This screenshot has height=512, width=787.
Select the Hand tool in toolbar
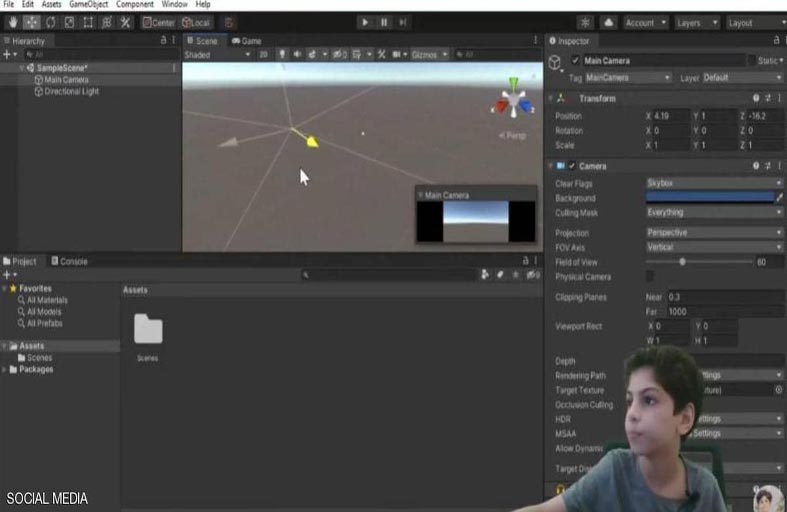(13, 22)
